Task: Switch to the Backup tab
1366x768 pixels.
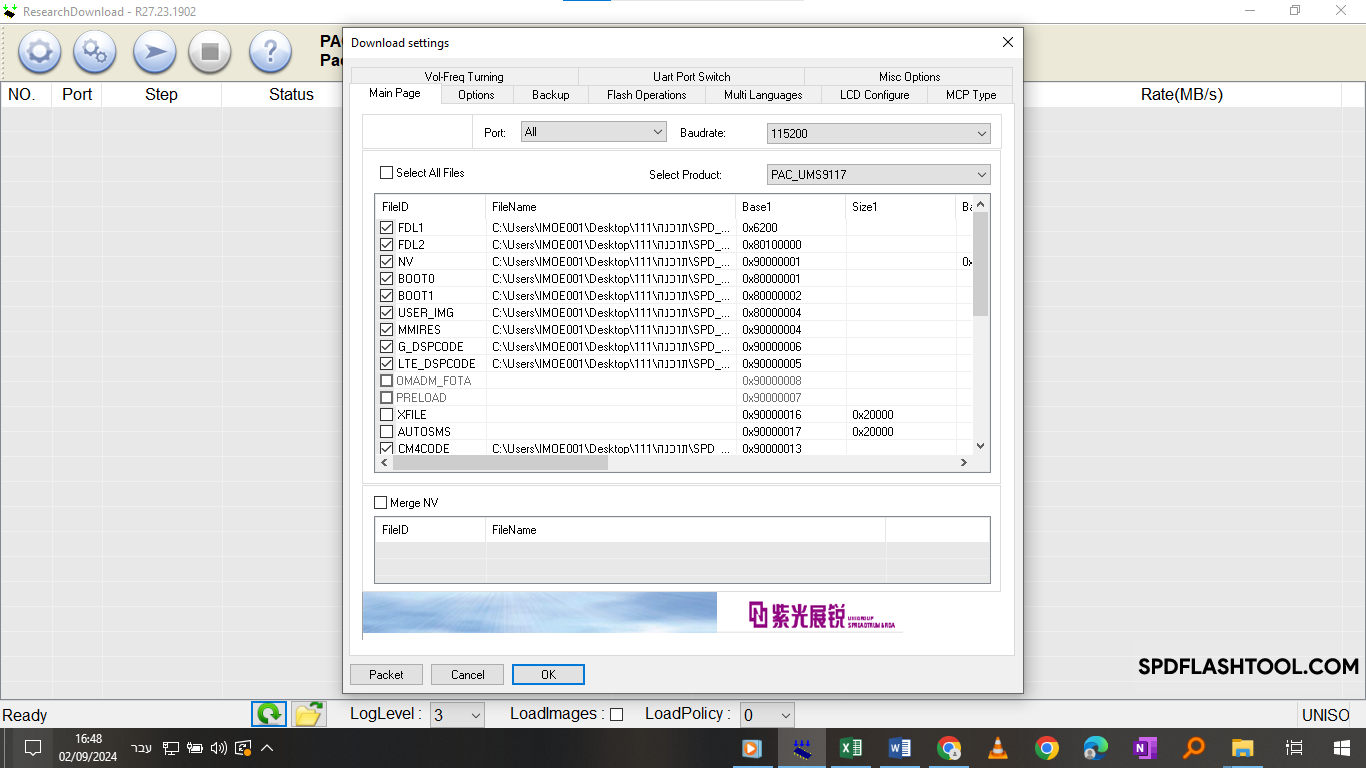Action: (550, 95)
